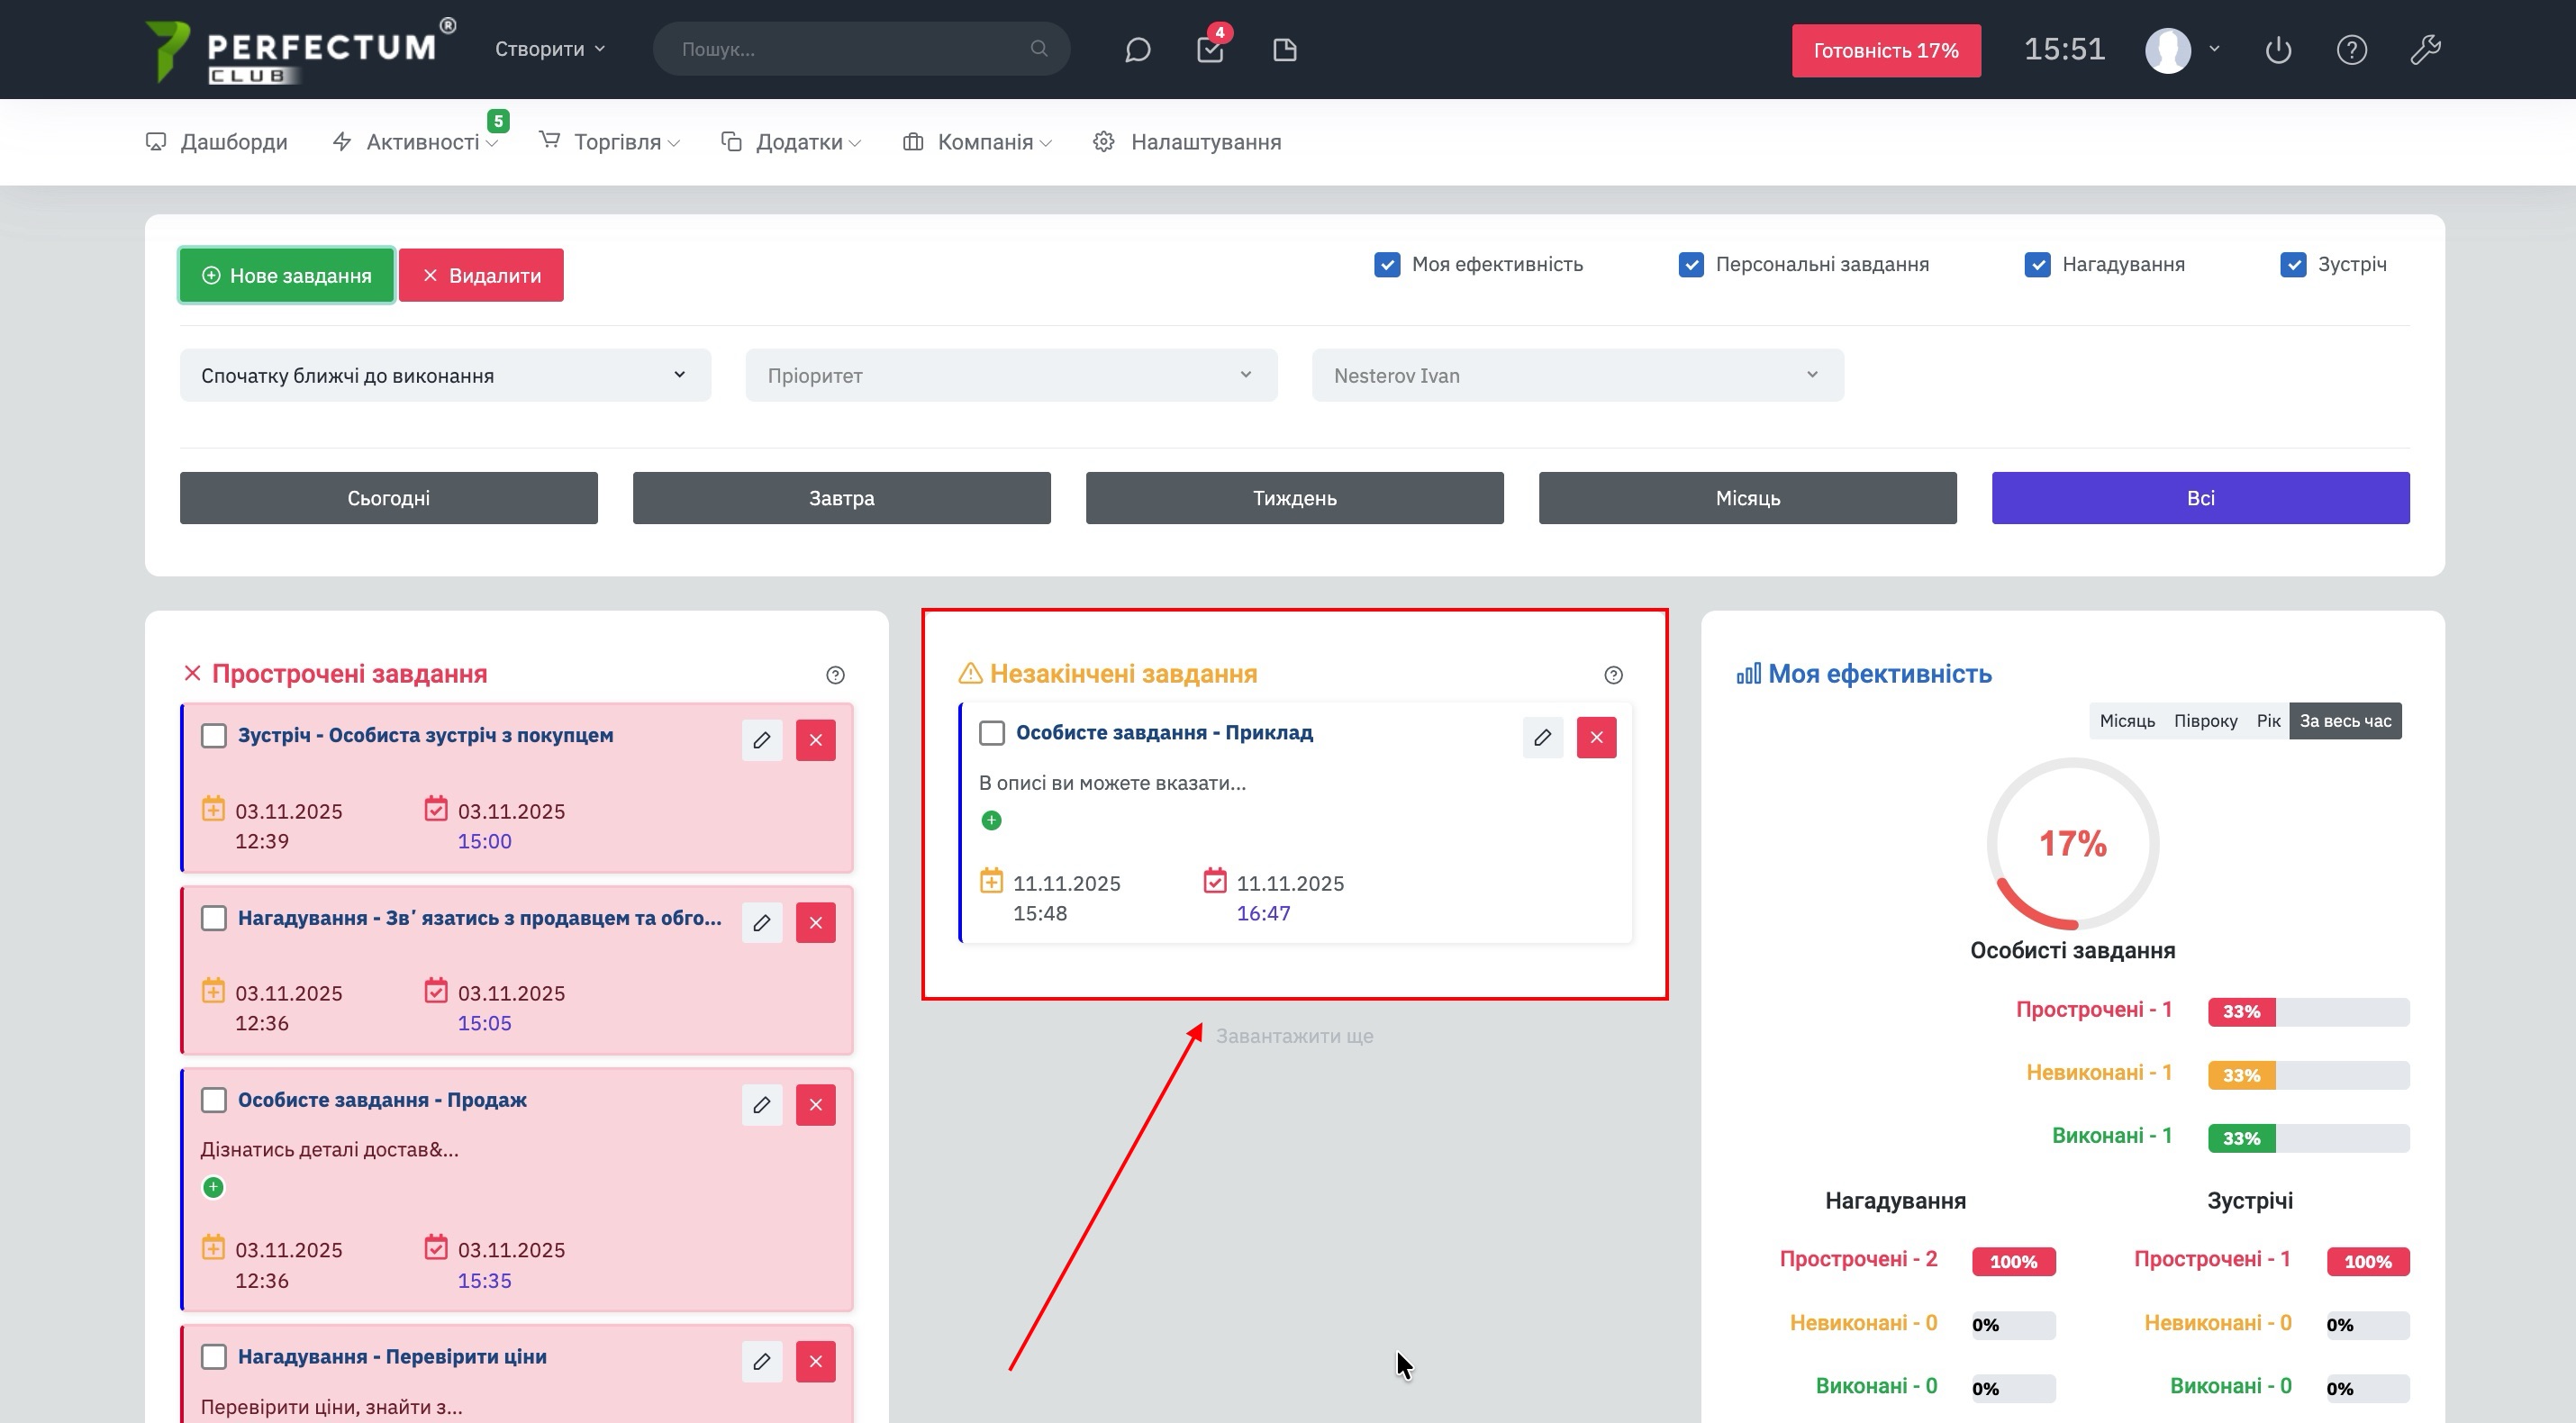Screen dimensions: 2576x1423
Task: Click the wrench setup icon
Action: (2425, 50)
